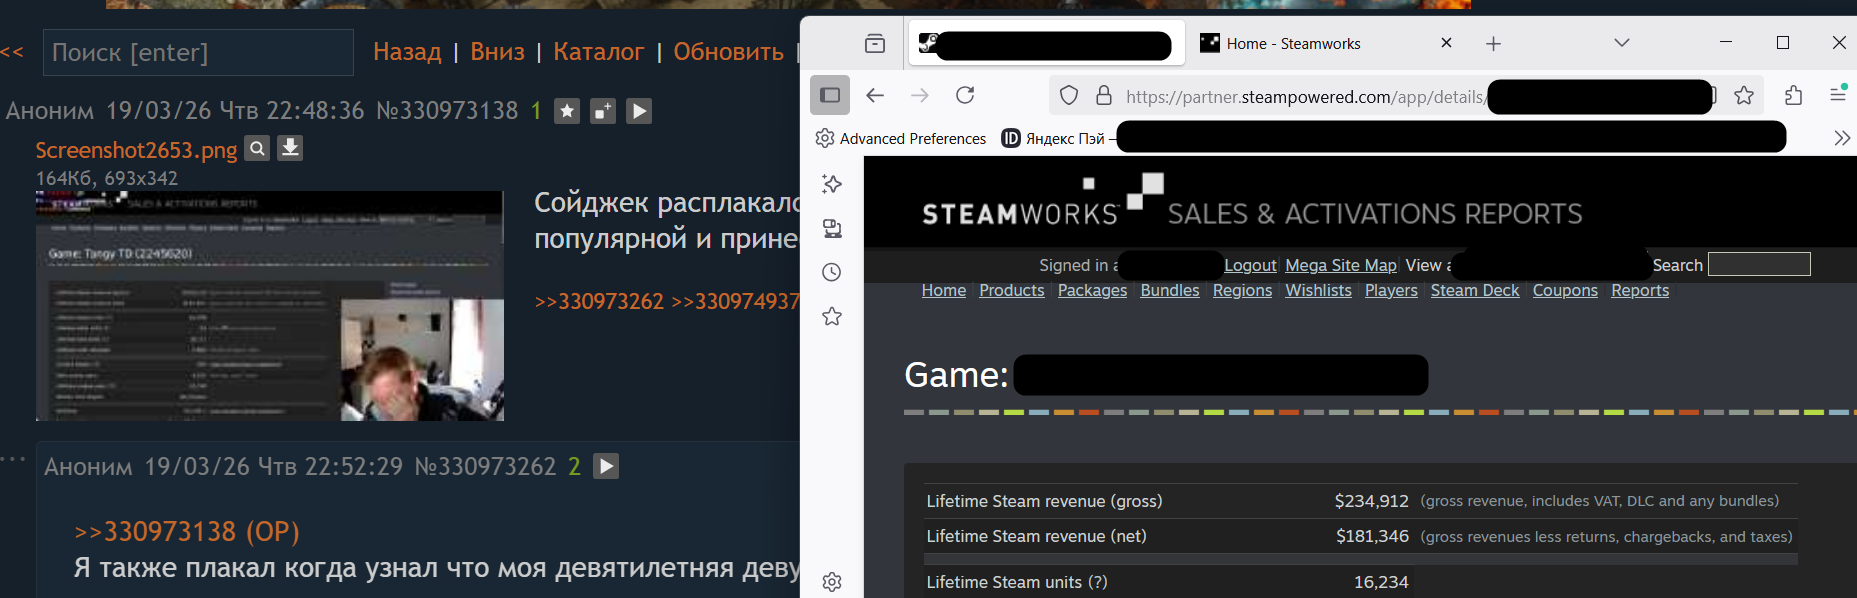1857x598 pixels.
Task: Click play icon on post №330973138
Action: (639, 111)
